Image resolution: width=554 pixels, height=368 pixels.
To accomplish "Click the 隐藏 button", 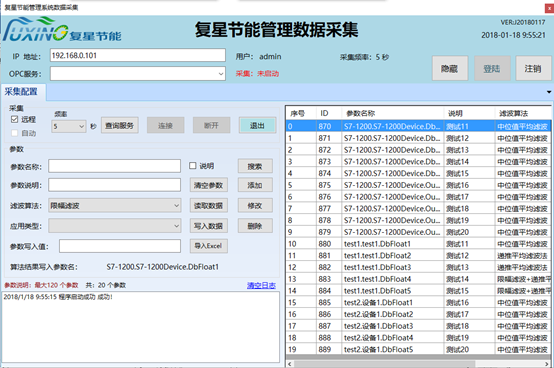I will (450, 68).
